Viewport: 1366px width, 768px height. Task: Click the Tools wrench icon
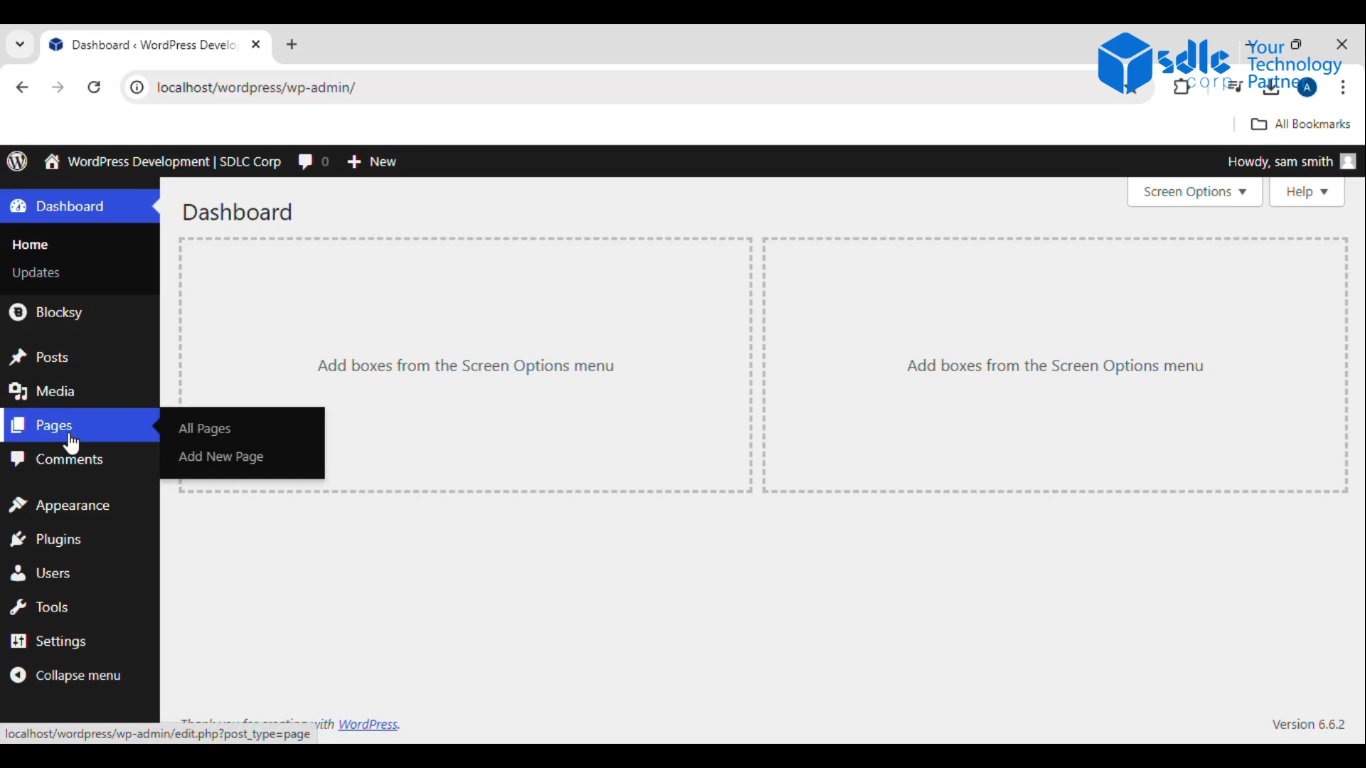(x=18, y=607)
